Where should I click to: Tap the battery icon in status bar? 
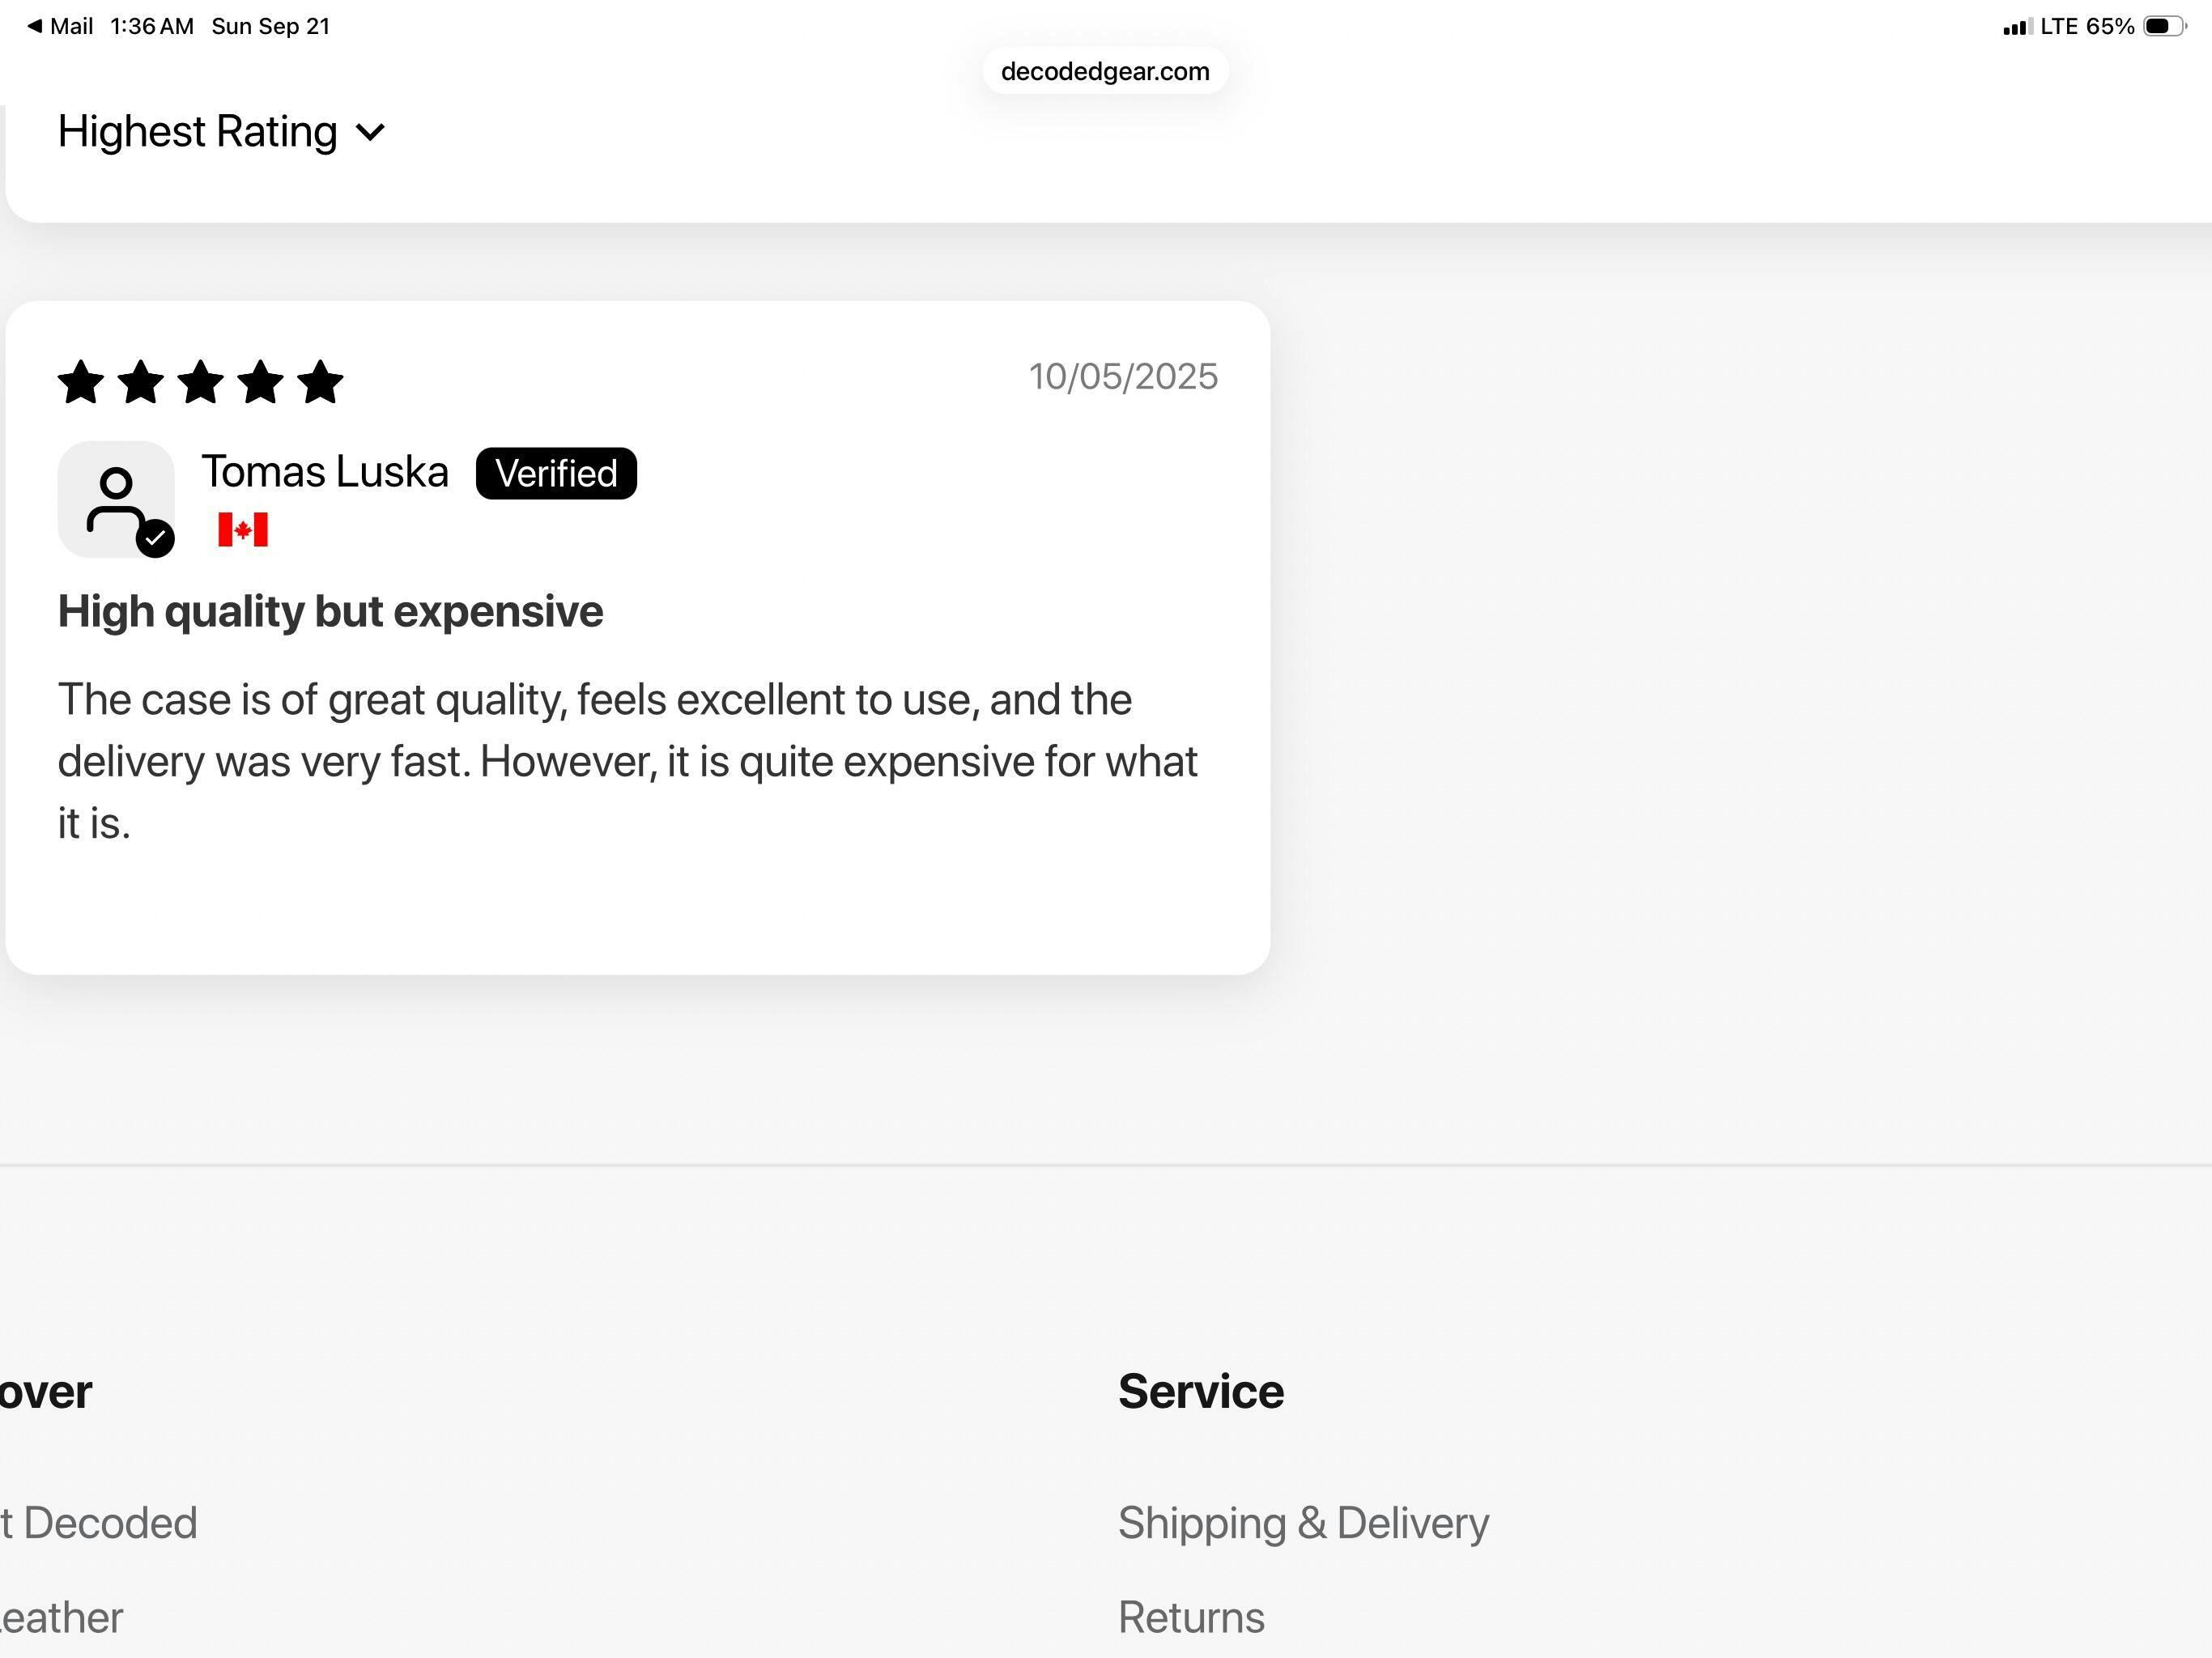[2163, 26]
